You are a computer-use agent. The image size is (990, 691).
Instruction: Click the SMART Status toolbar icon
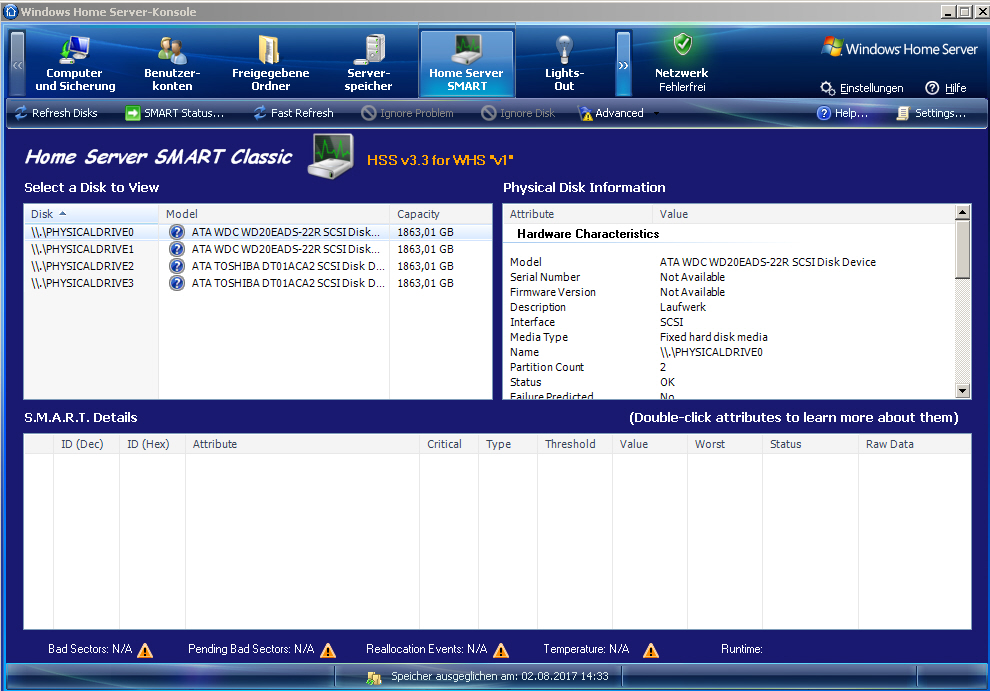pos(133,113)
